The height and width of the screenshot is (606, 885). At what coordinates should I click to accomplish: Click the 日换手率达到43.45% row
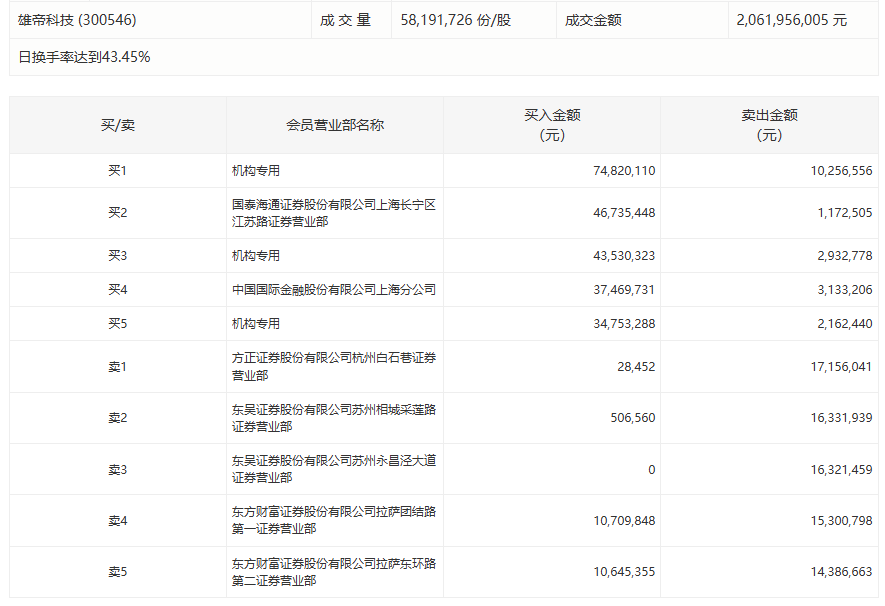(x=444, y=57)
